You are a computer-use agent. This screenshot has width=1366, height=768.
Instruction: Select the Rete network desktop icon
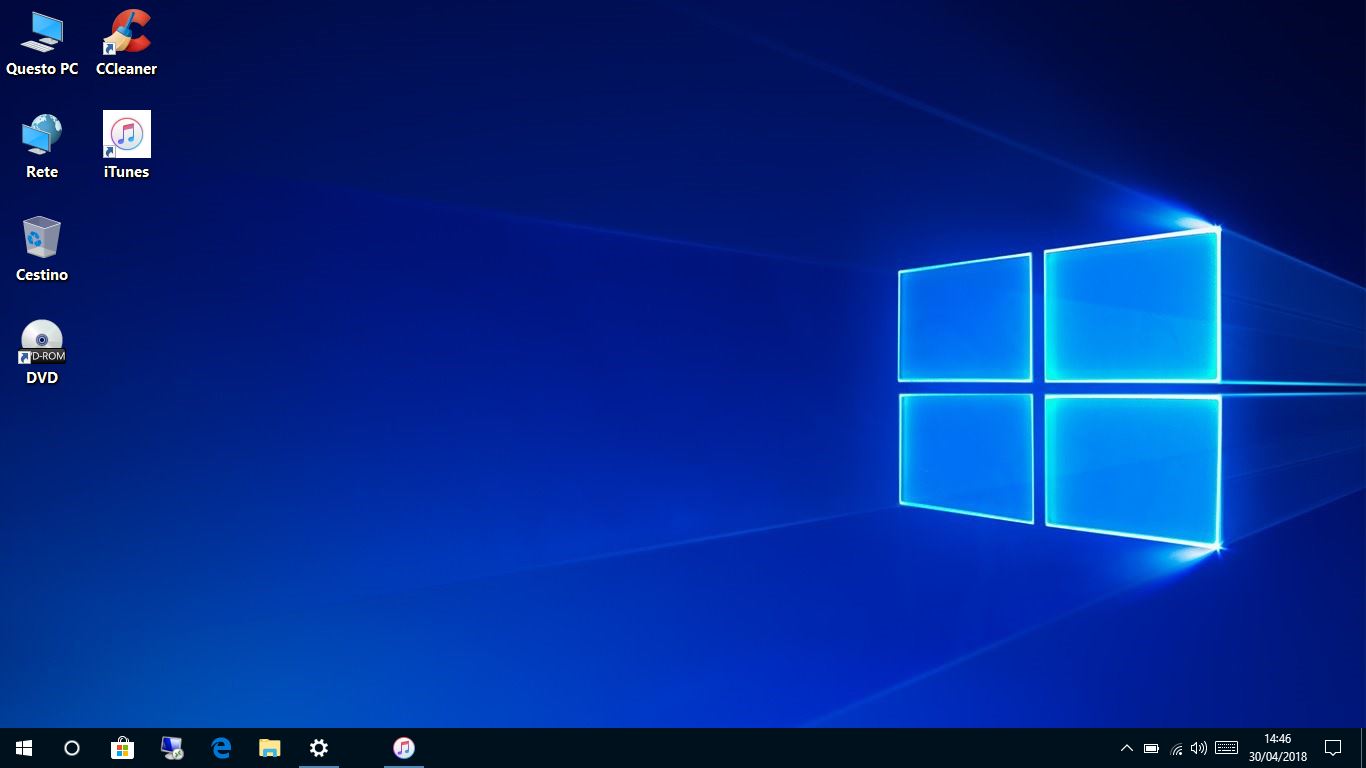[42, 147]
